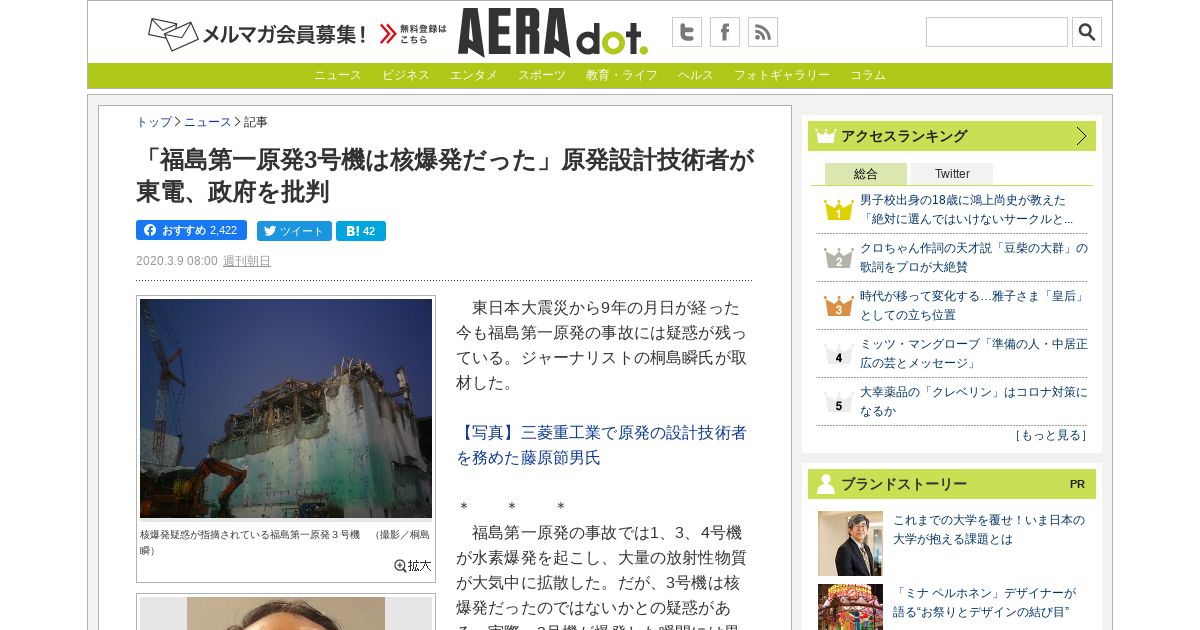The height and width of the screenshot is (630, 1200).
Task: Open これまでの大学を覆せ brand story link
Action: point(989,529)
